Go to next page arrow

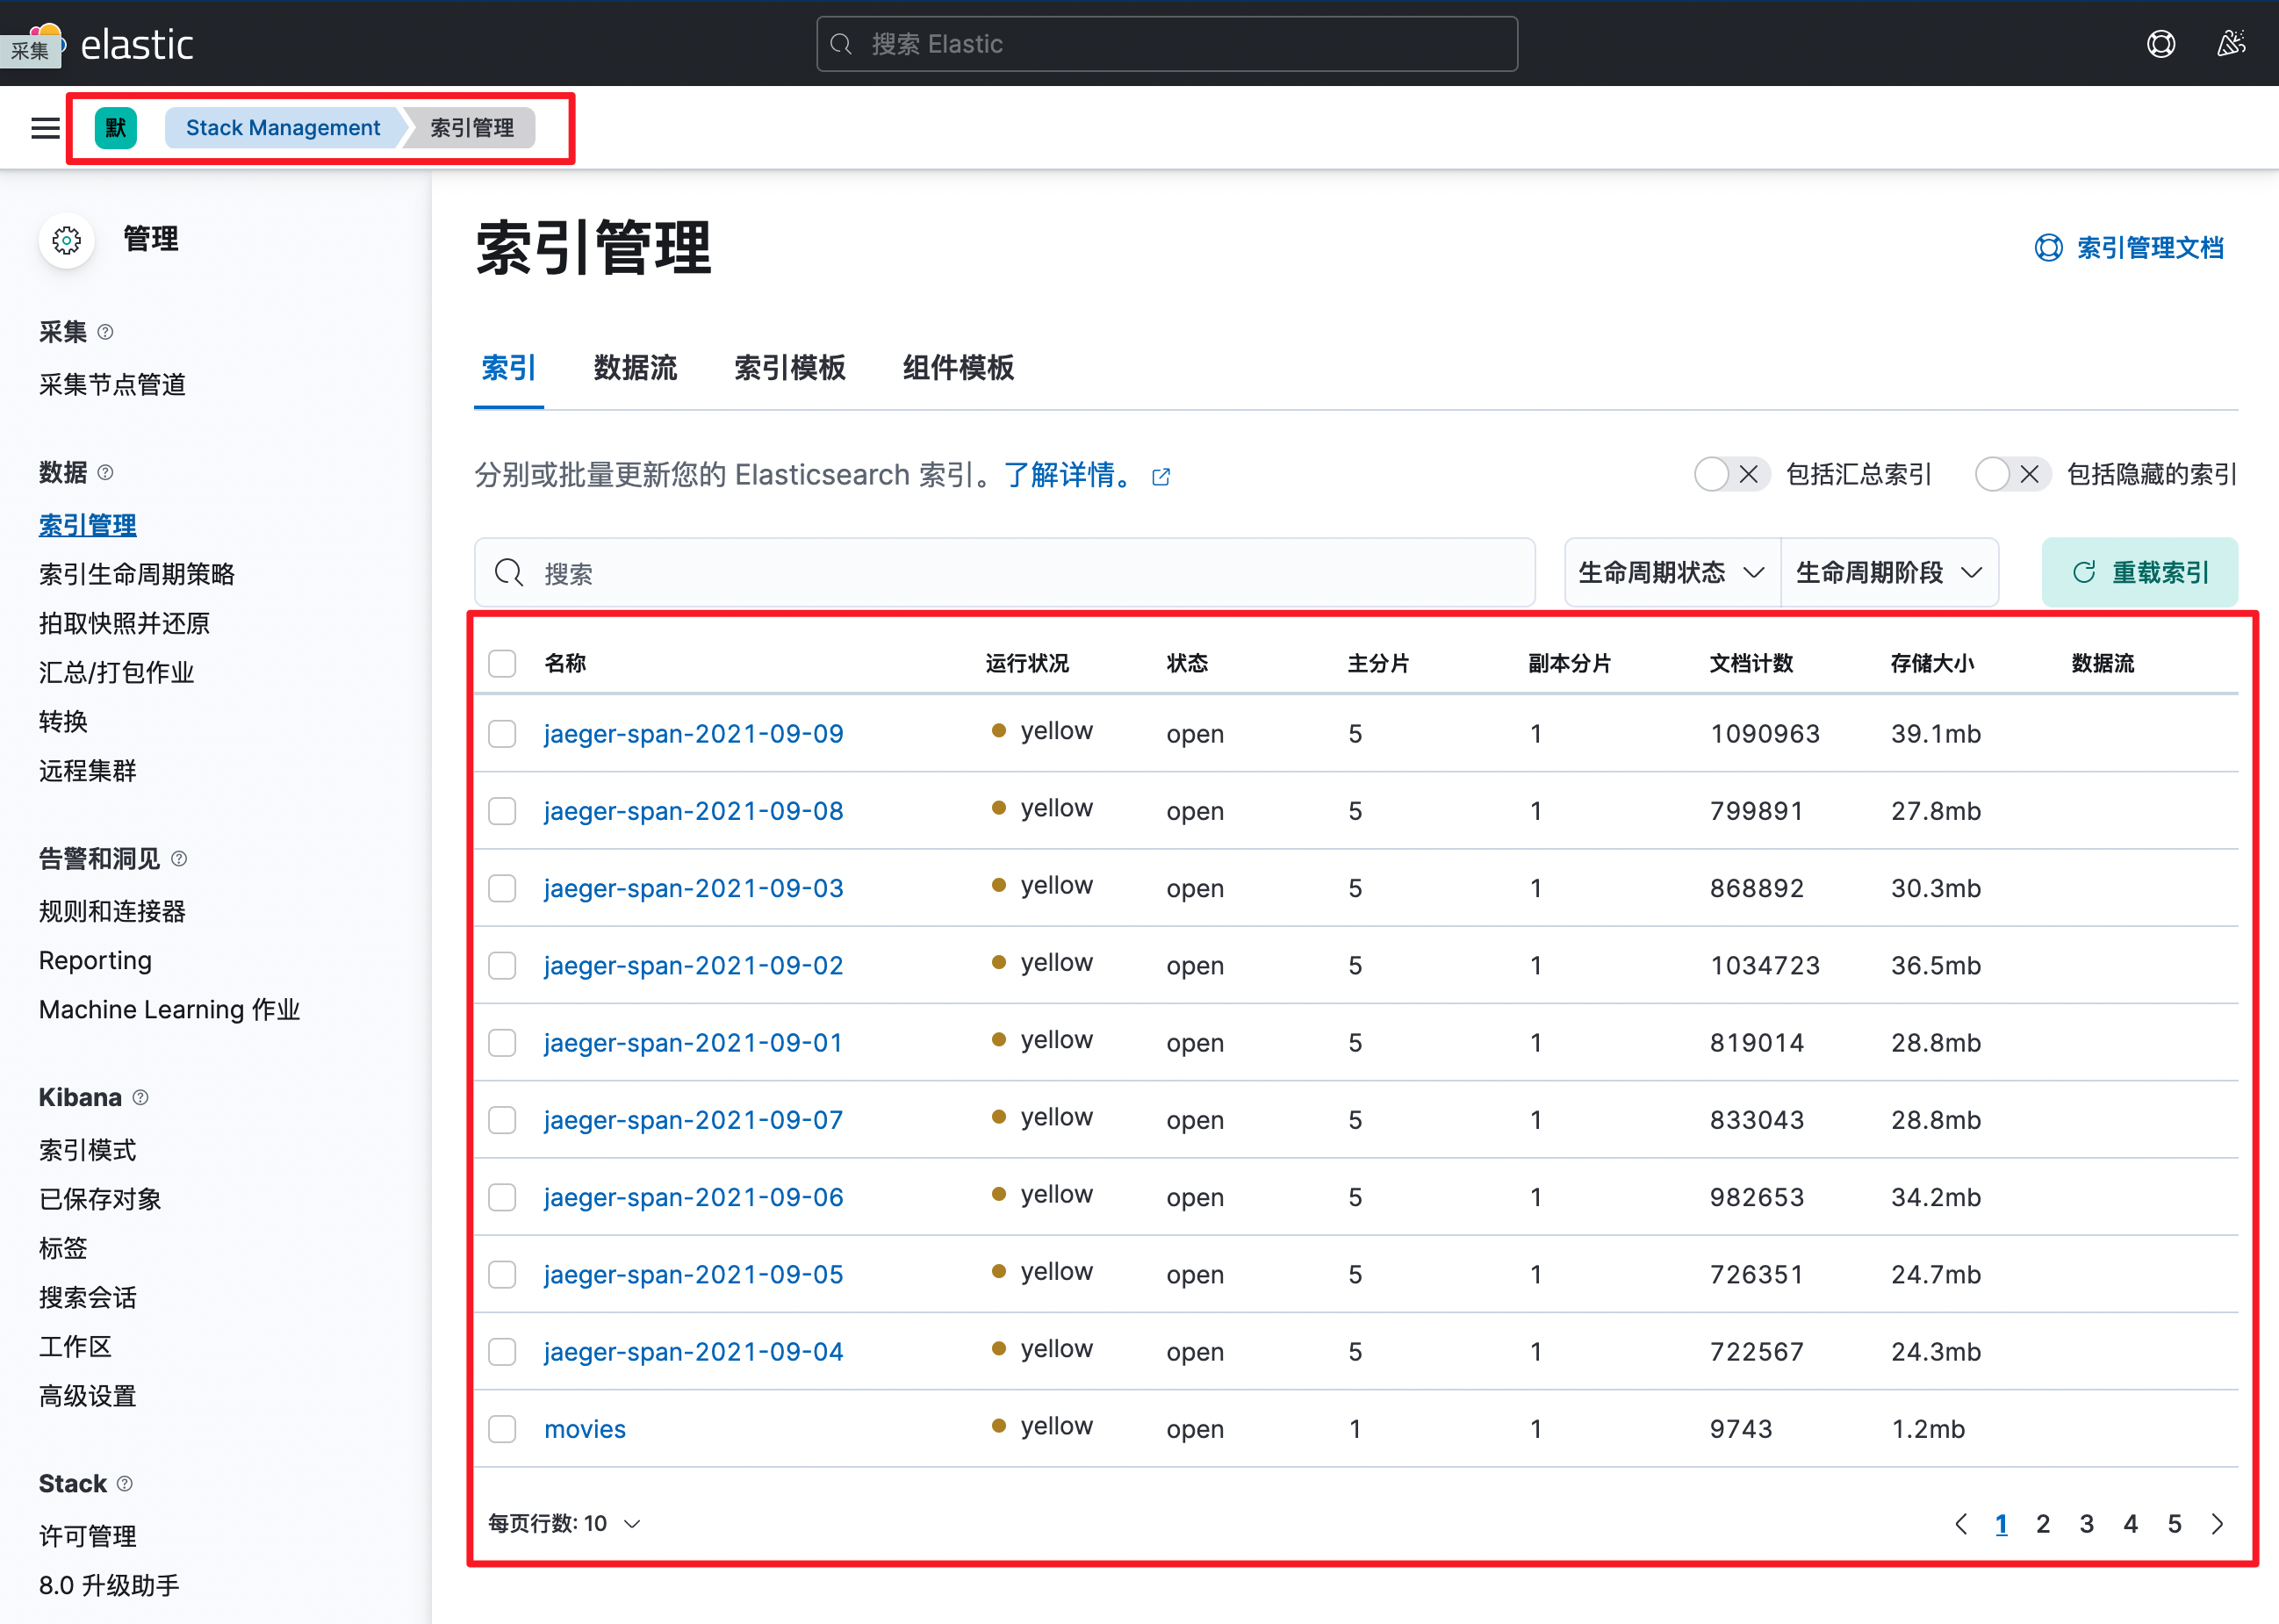click(x=2217, y=1523)
